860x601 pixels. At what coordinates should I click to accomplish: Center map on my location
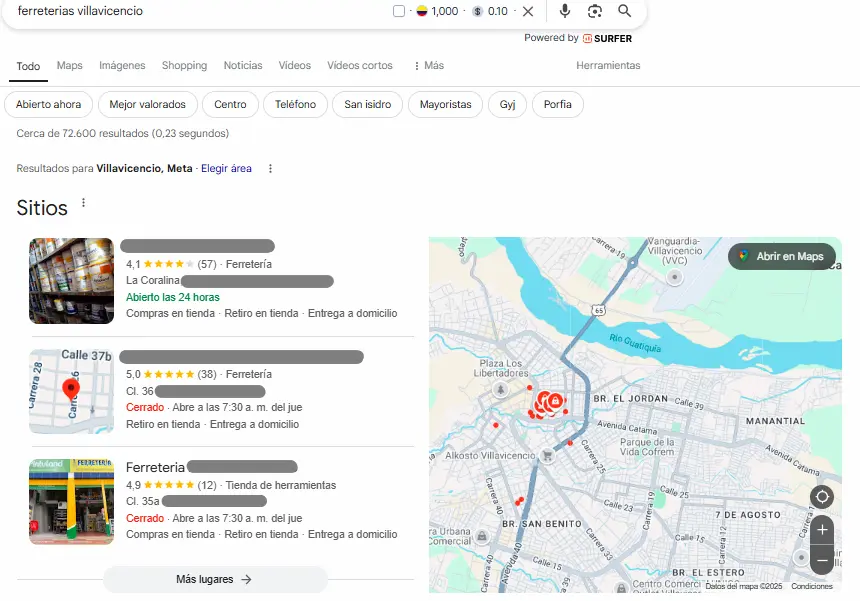pyautogui.click(x=822, y=497)
